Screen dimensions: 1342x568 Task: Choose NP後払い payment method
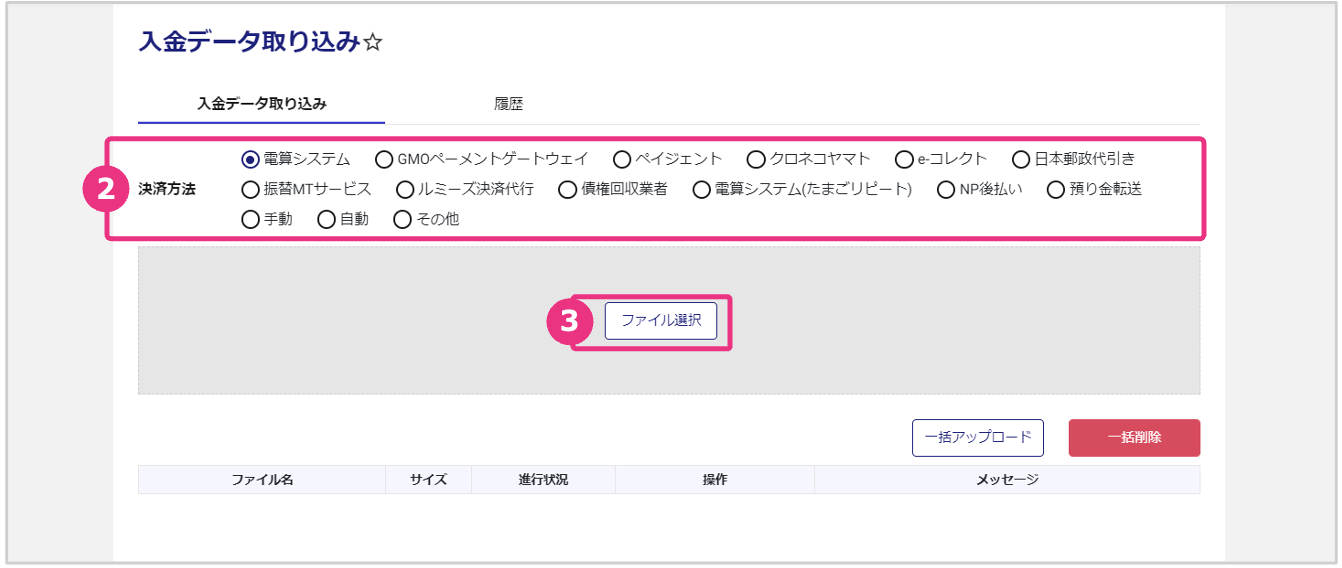[946, 189]
